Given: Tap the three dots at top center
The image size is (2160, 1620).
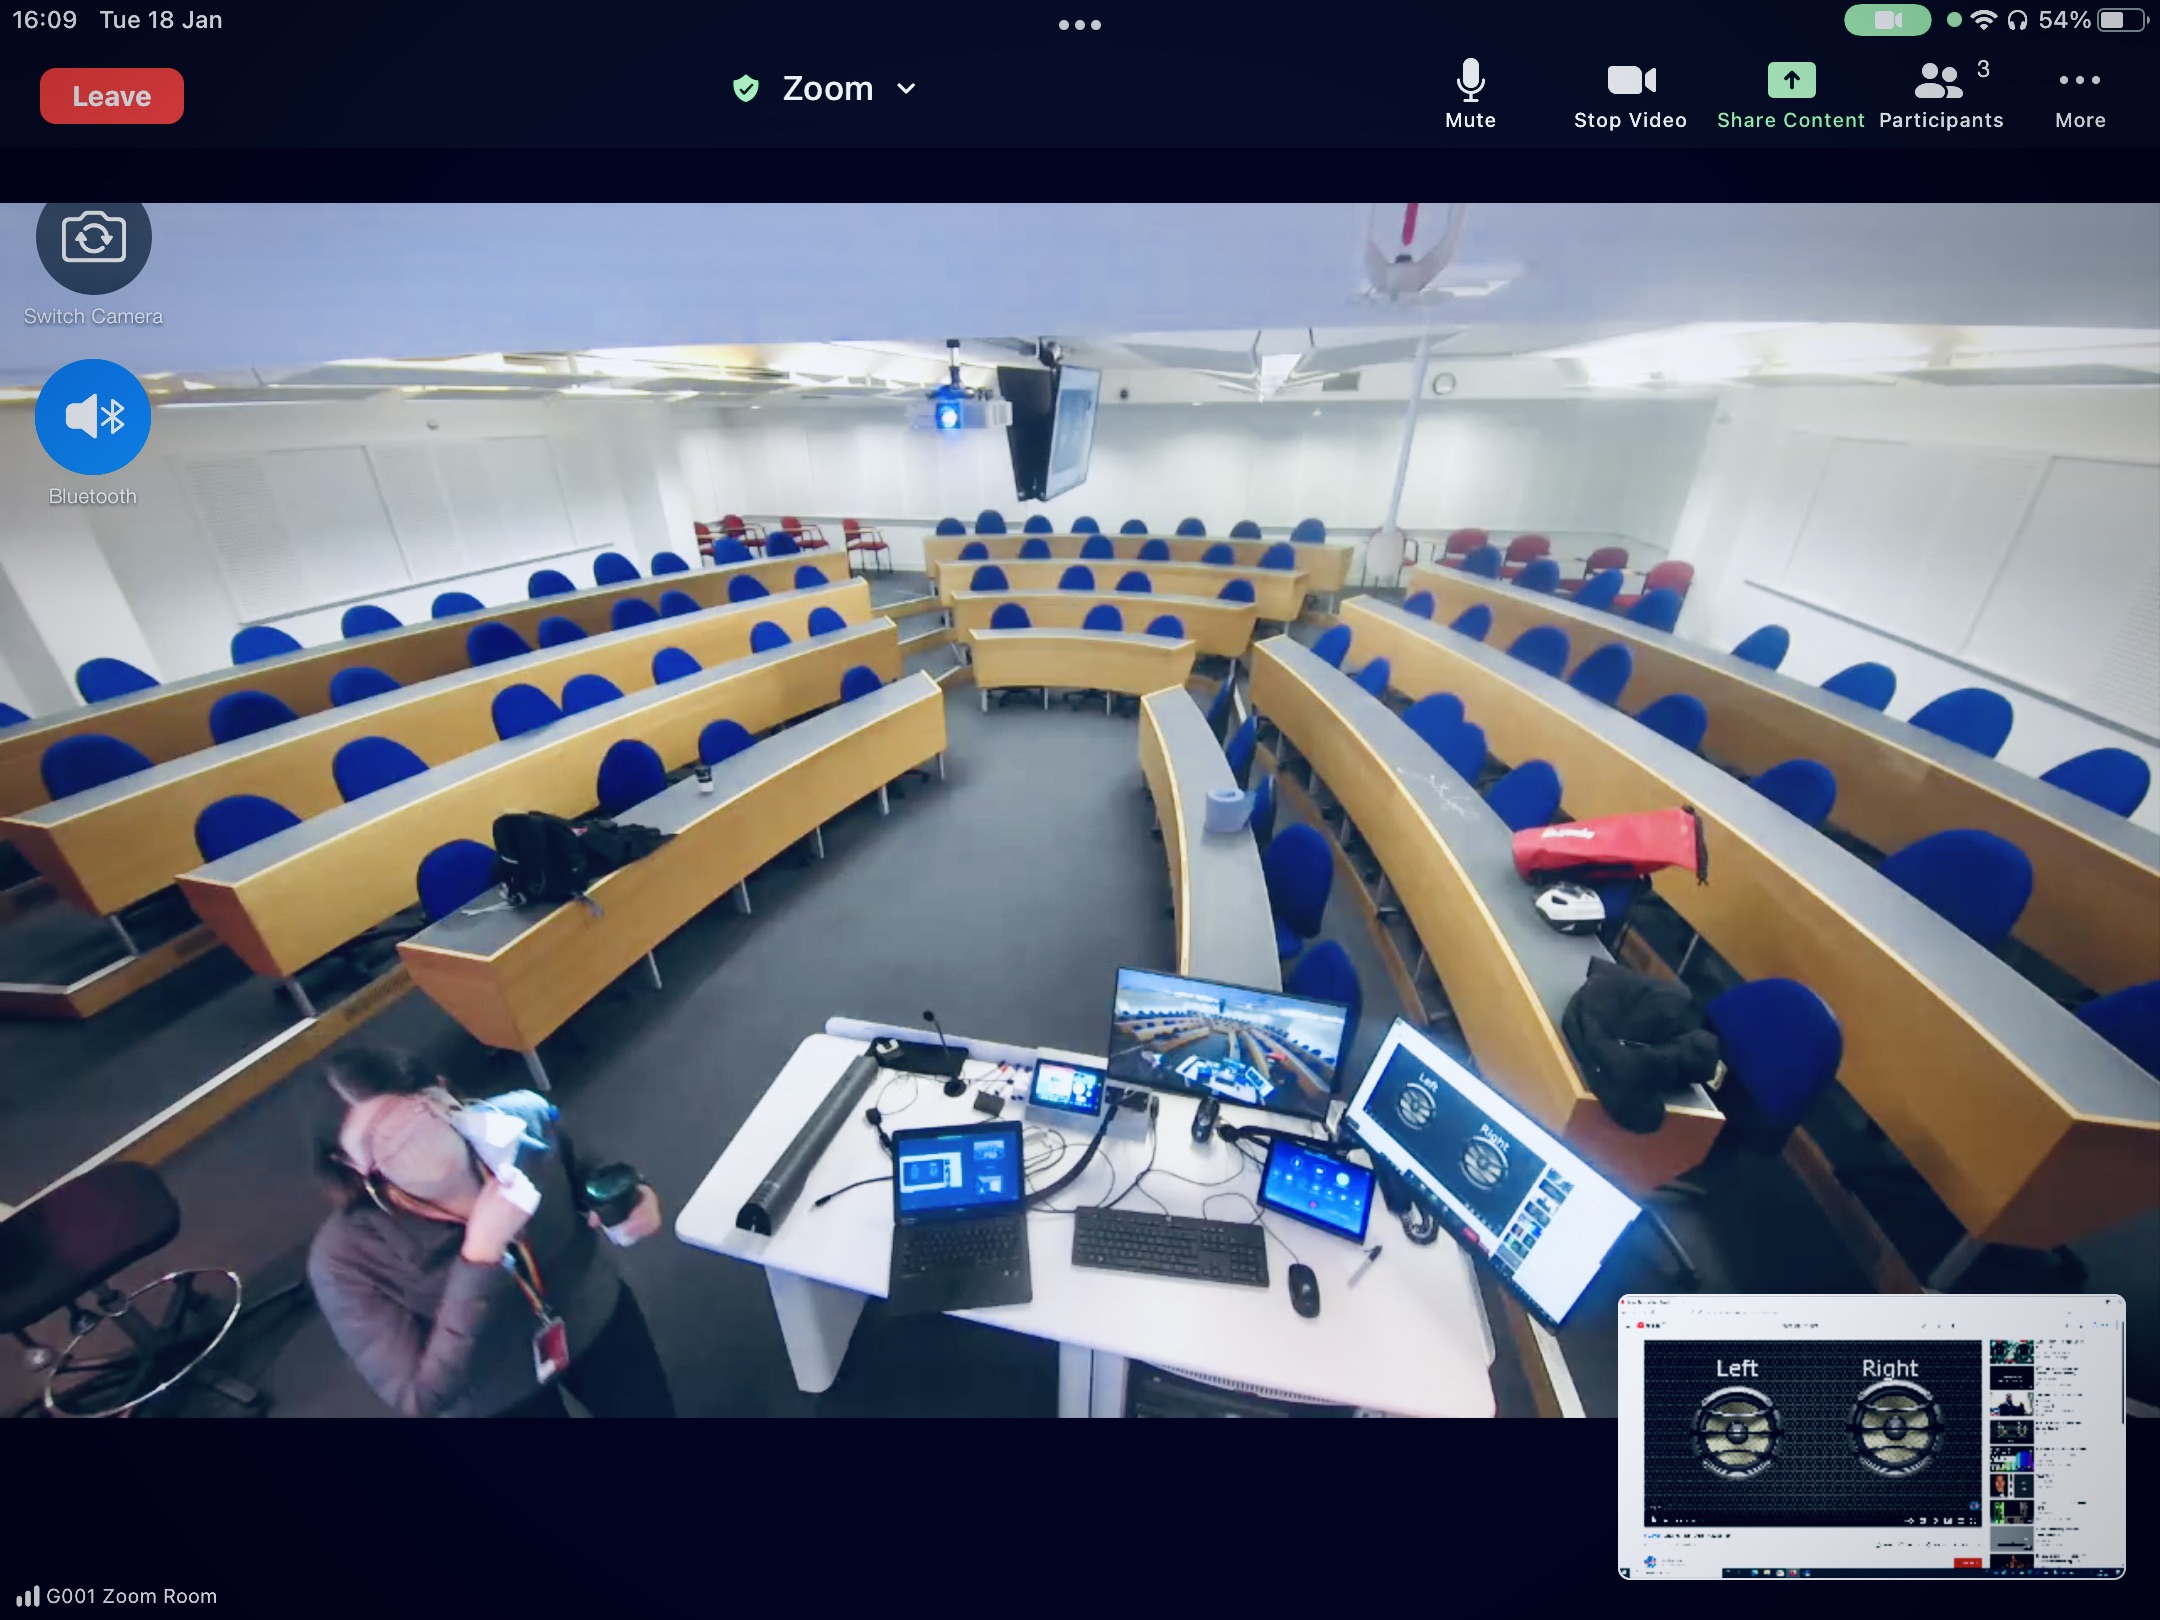Looking at the screenshot, I should click(1080, 25).
